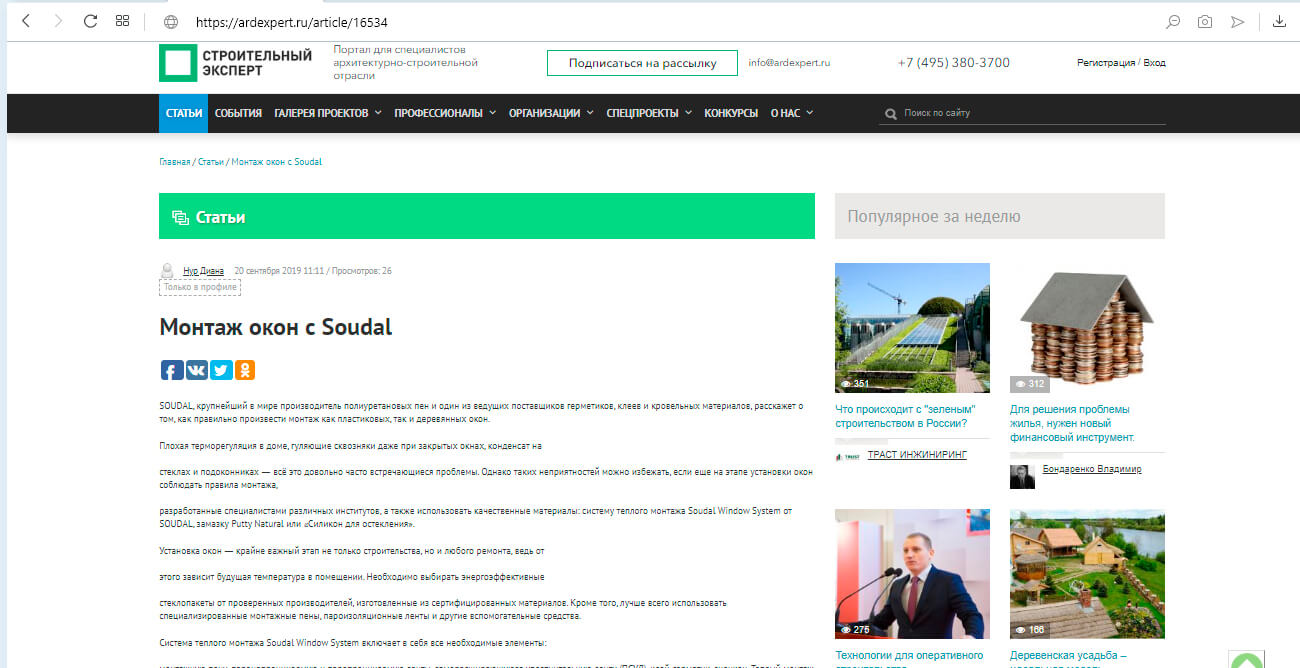The image size is (1300, 668).
Task: Expand the О НАС dropdown menu
Action: coord(792,113)
